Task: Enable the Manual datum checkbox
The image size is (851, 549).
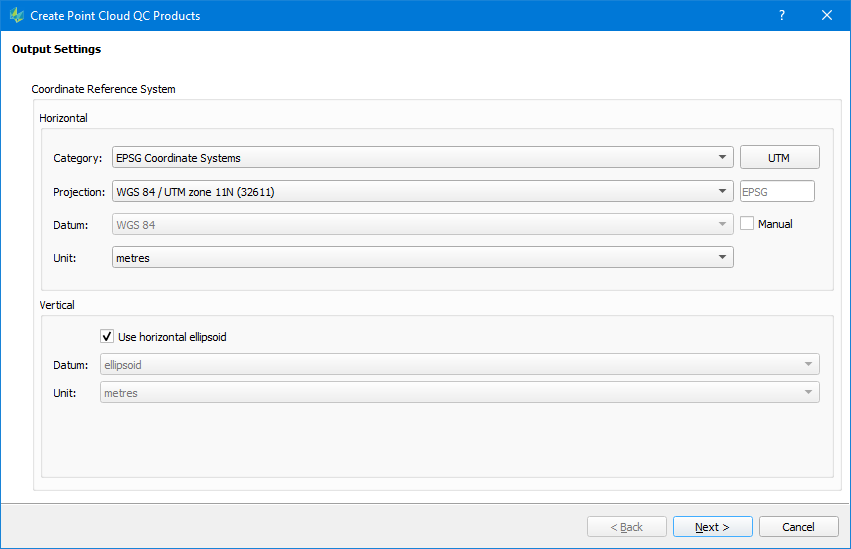Action: 747,224
